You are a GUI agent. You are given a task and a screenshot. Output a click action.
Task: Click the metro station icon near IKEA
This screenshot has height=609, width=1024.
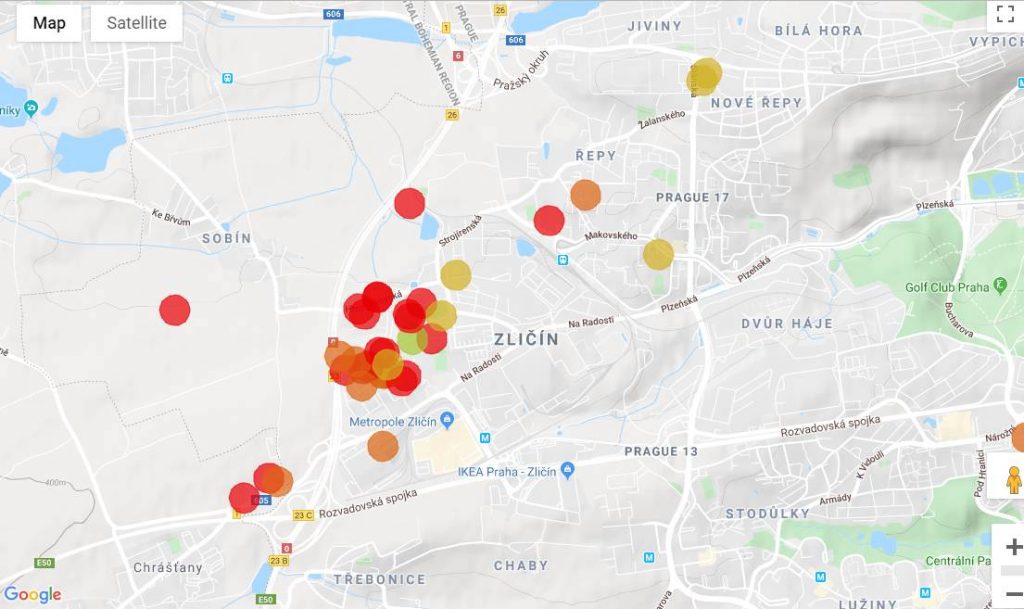click(485, 437)
